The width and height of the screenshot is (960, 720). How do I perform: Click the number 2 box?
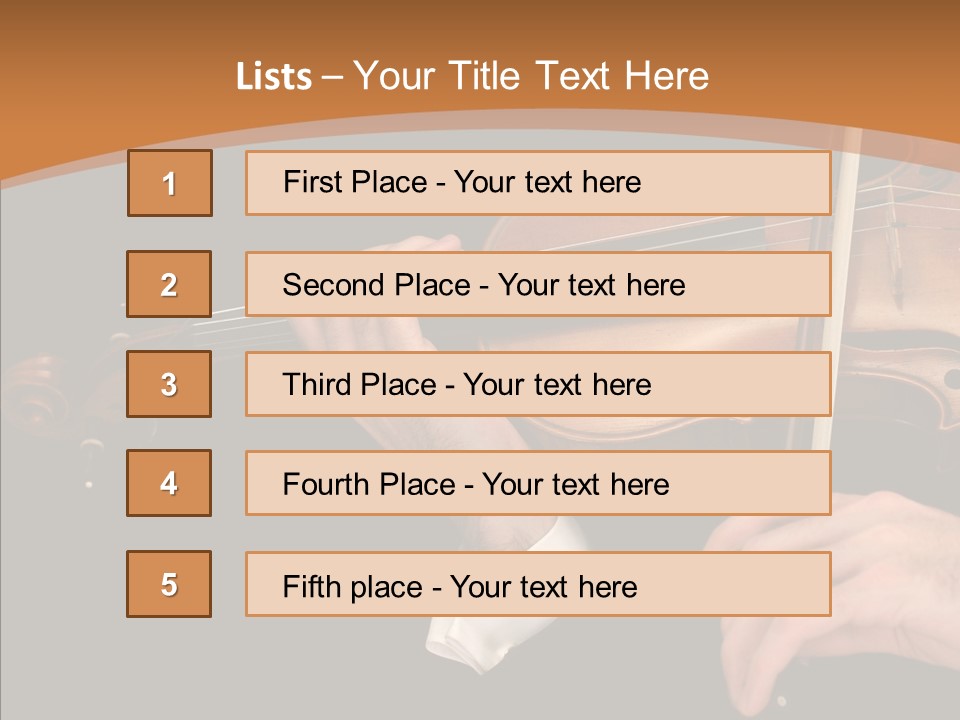coord(169,284)
